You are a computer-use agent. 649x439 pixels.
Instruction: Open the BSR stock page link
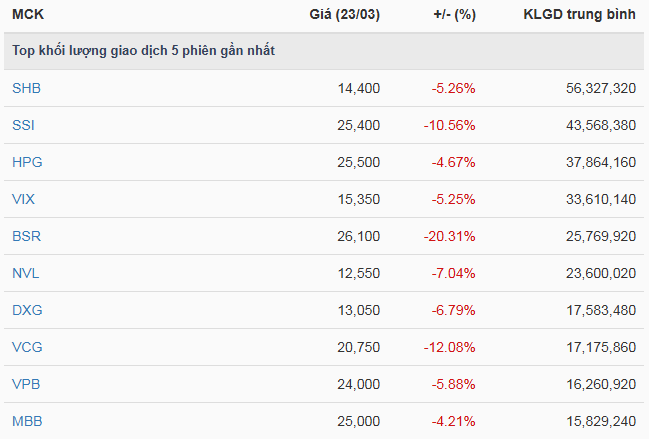26,236
